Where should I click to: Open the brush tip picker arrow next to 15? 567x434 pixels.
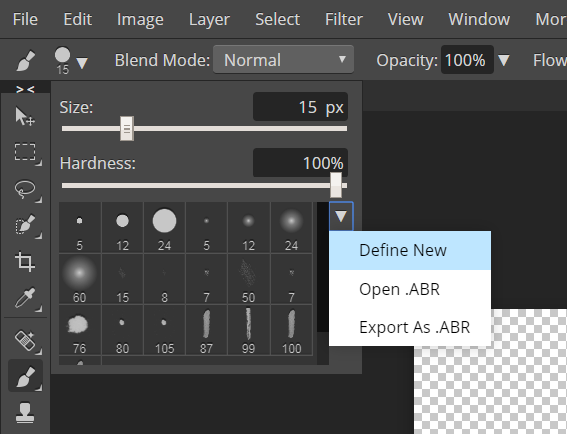[x=82, y=63]
